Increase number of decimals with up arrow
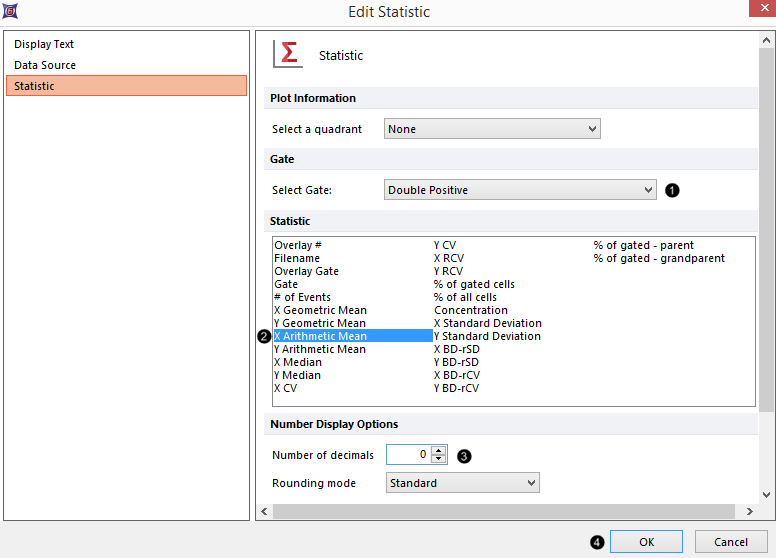Image resolution: width=776 pixels, height=558 pixels. [438, 450]
